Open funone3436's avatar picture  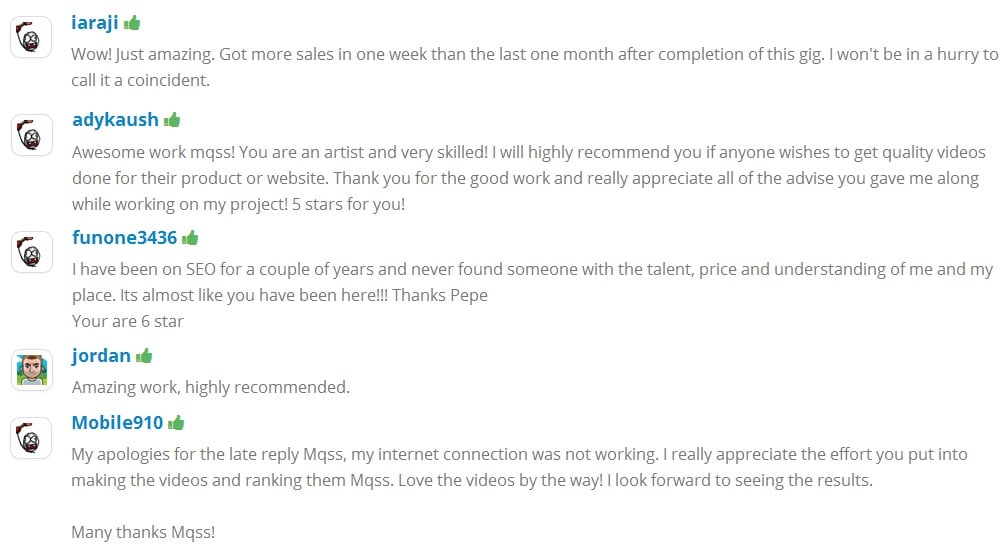click(x=31, y=252)
